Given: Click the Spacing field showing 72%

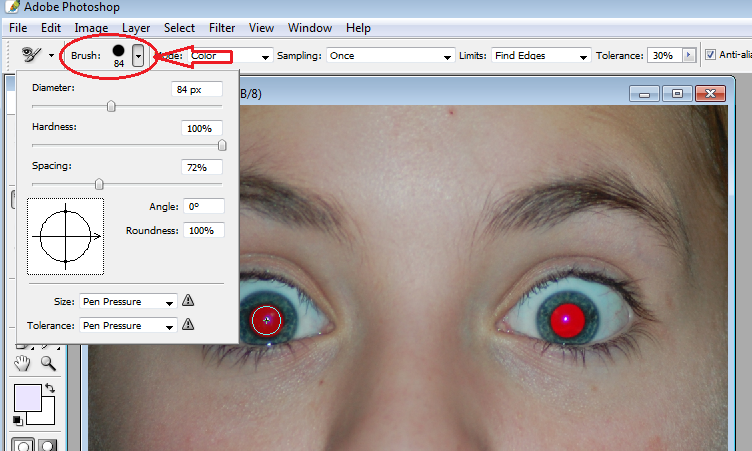Looking at the screenshot, I should pos(201,167).
